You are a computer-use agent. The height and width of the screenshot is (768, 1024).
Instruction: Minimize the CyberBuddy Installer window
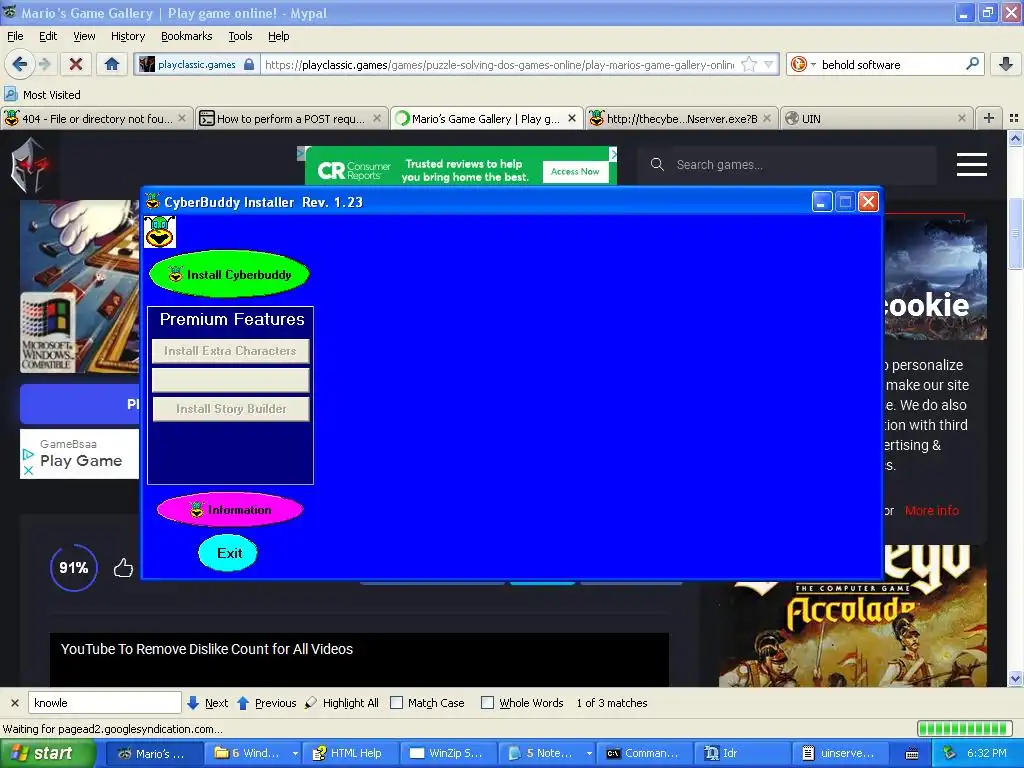(x=822, y=202)
